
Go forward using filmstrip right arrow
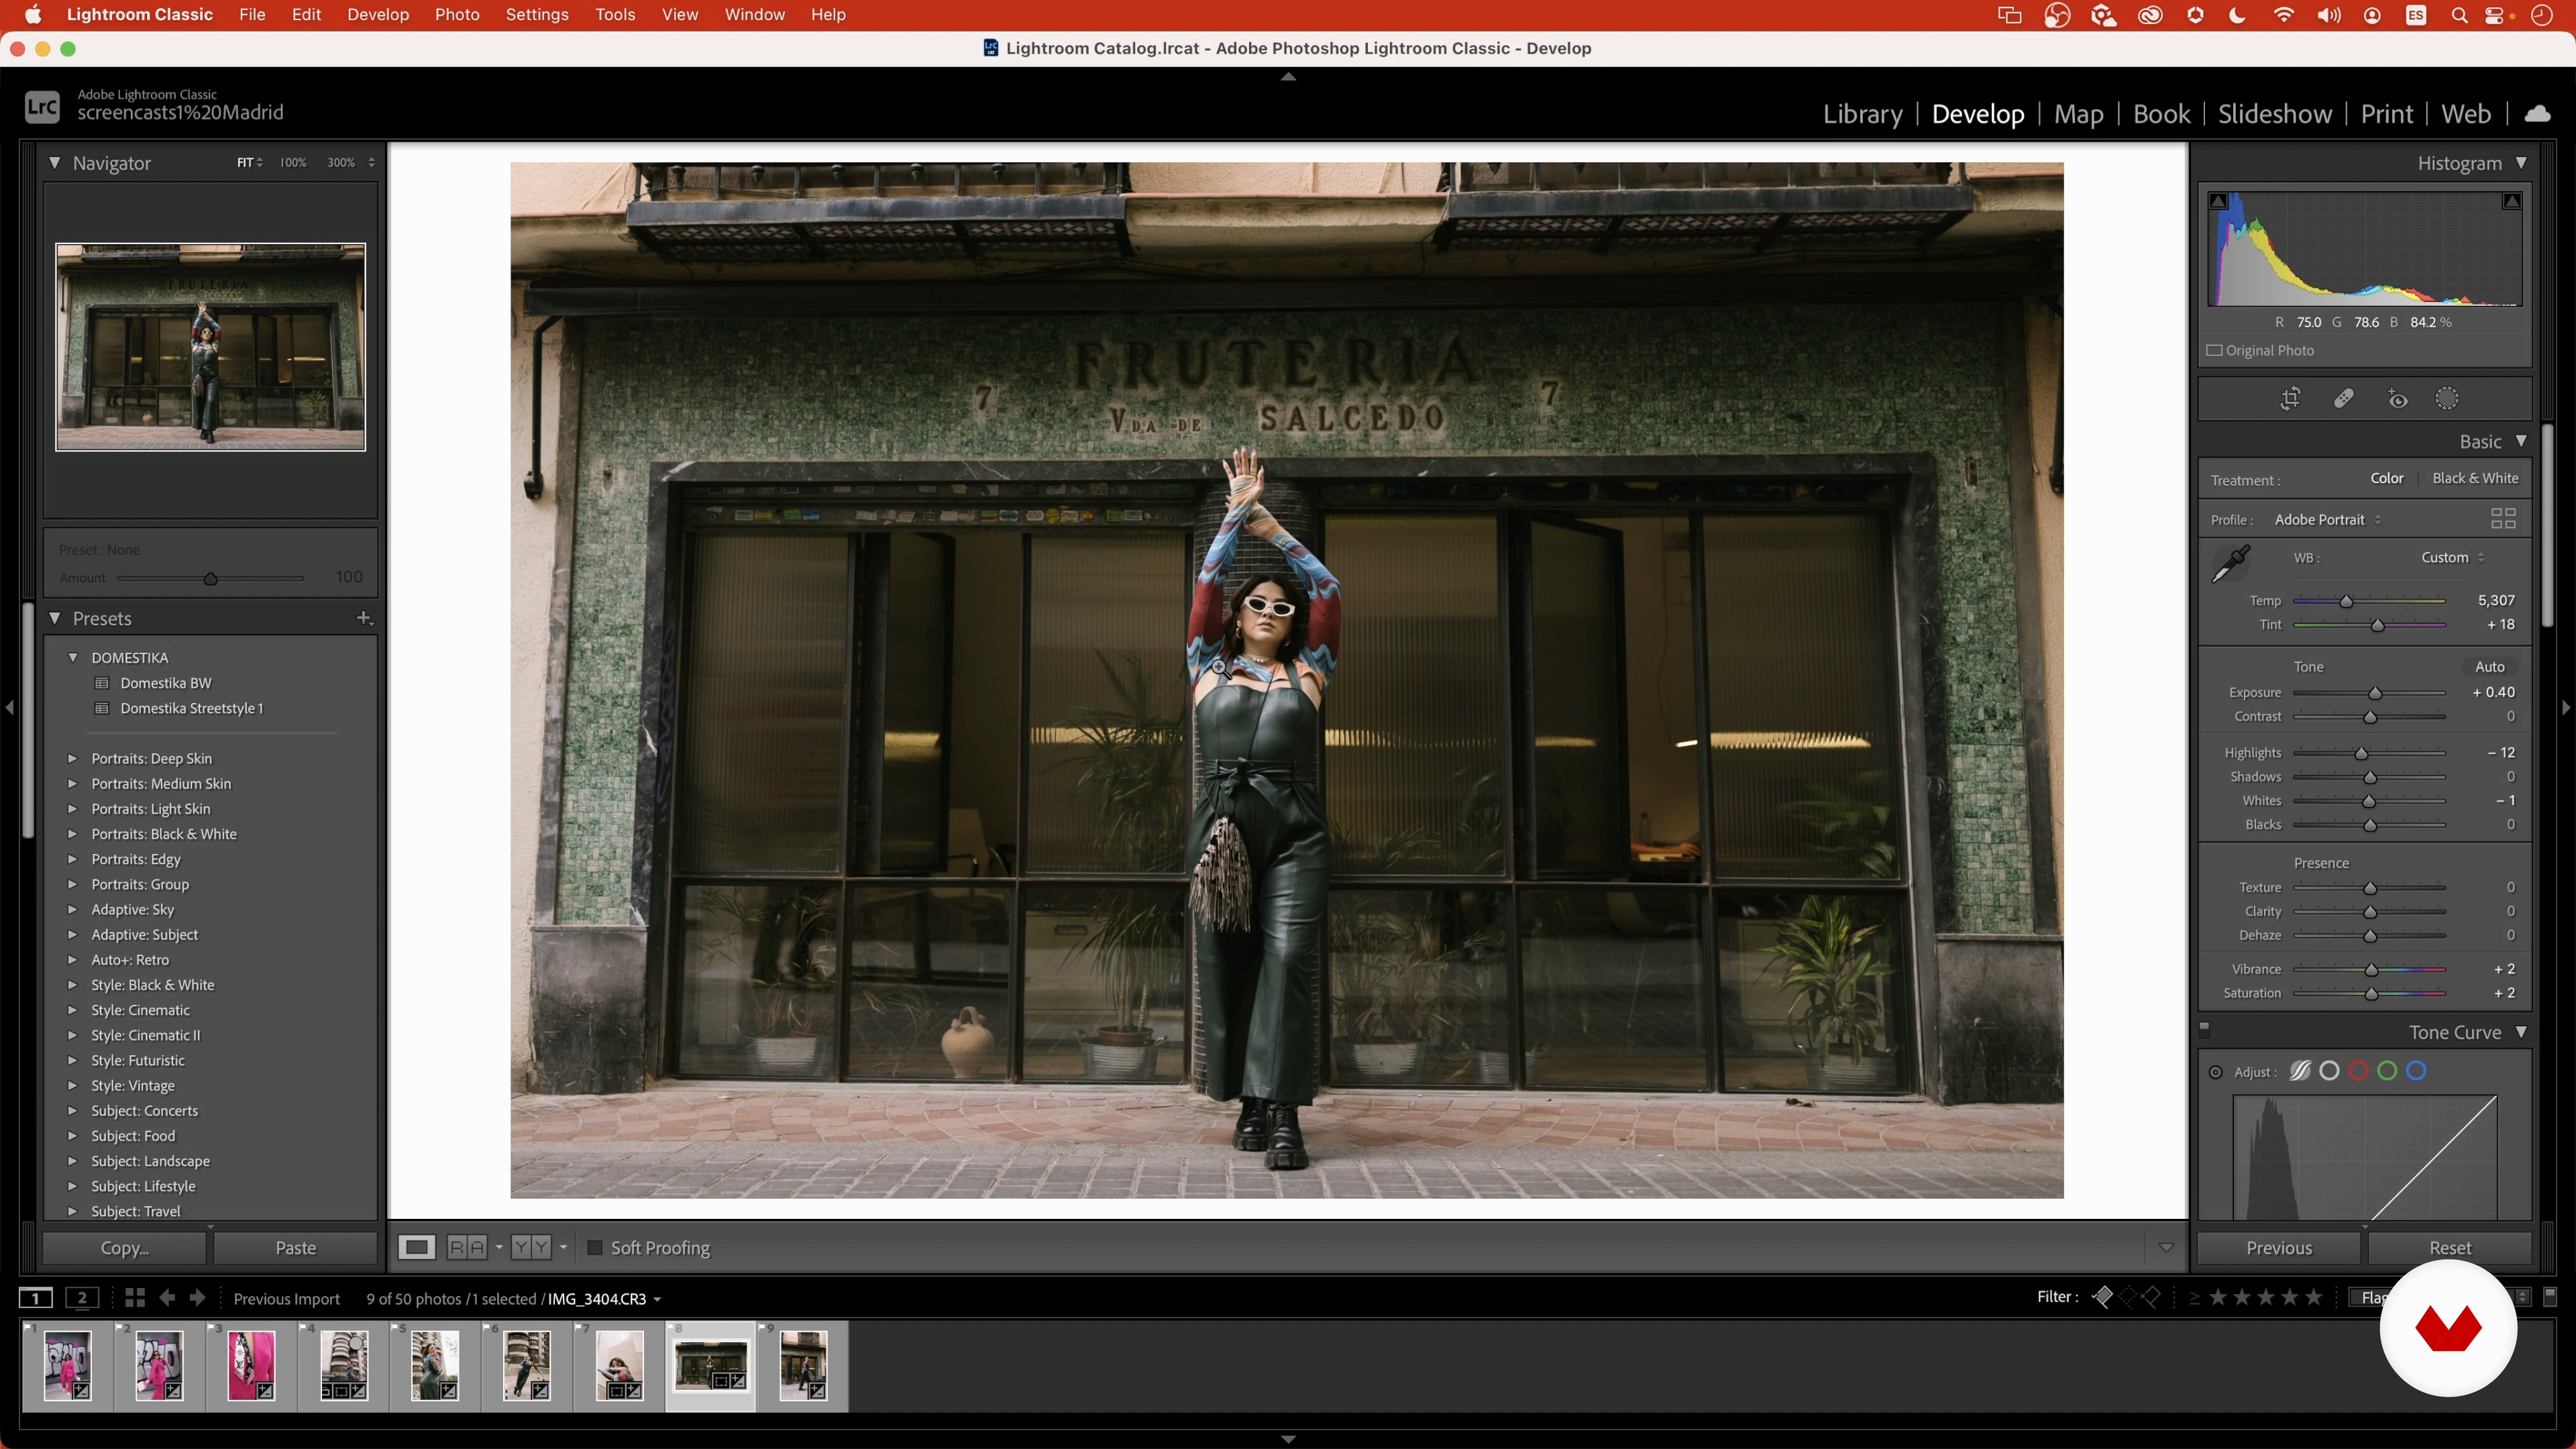[197, 1297]
